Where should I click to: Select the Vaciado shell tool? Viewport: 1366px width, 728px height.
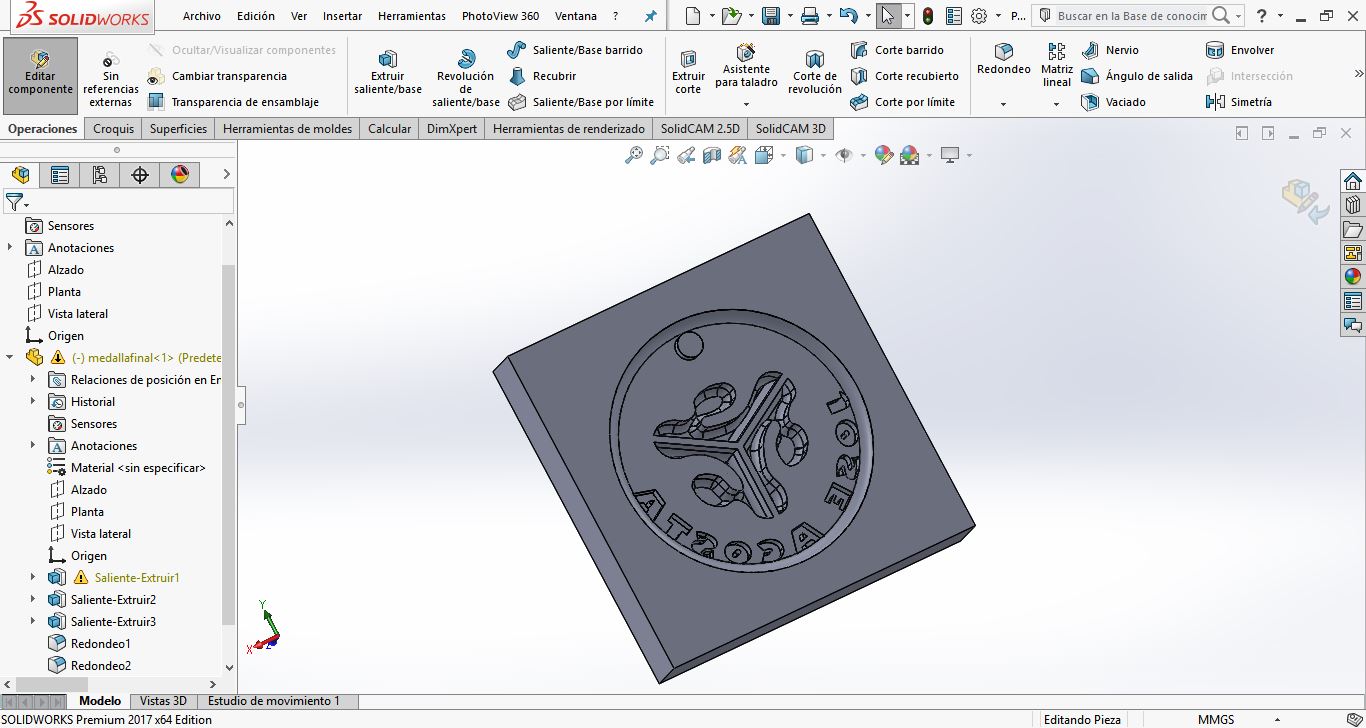coord(1113,102)
